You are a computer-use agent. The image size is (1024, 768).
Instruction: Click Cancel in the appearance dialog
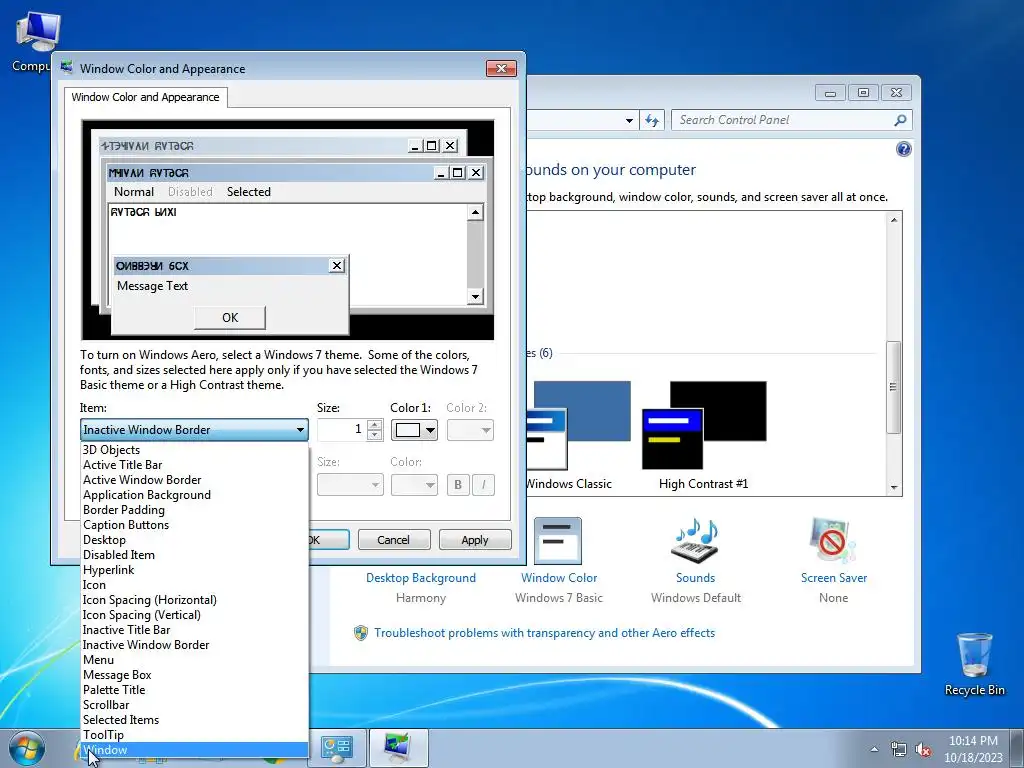coord(394,540)
